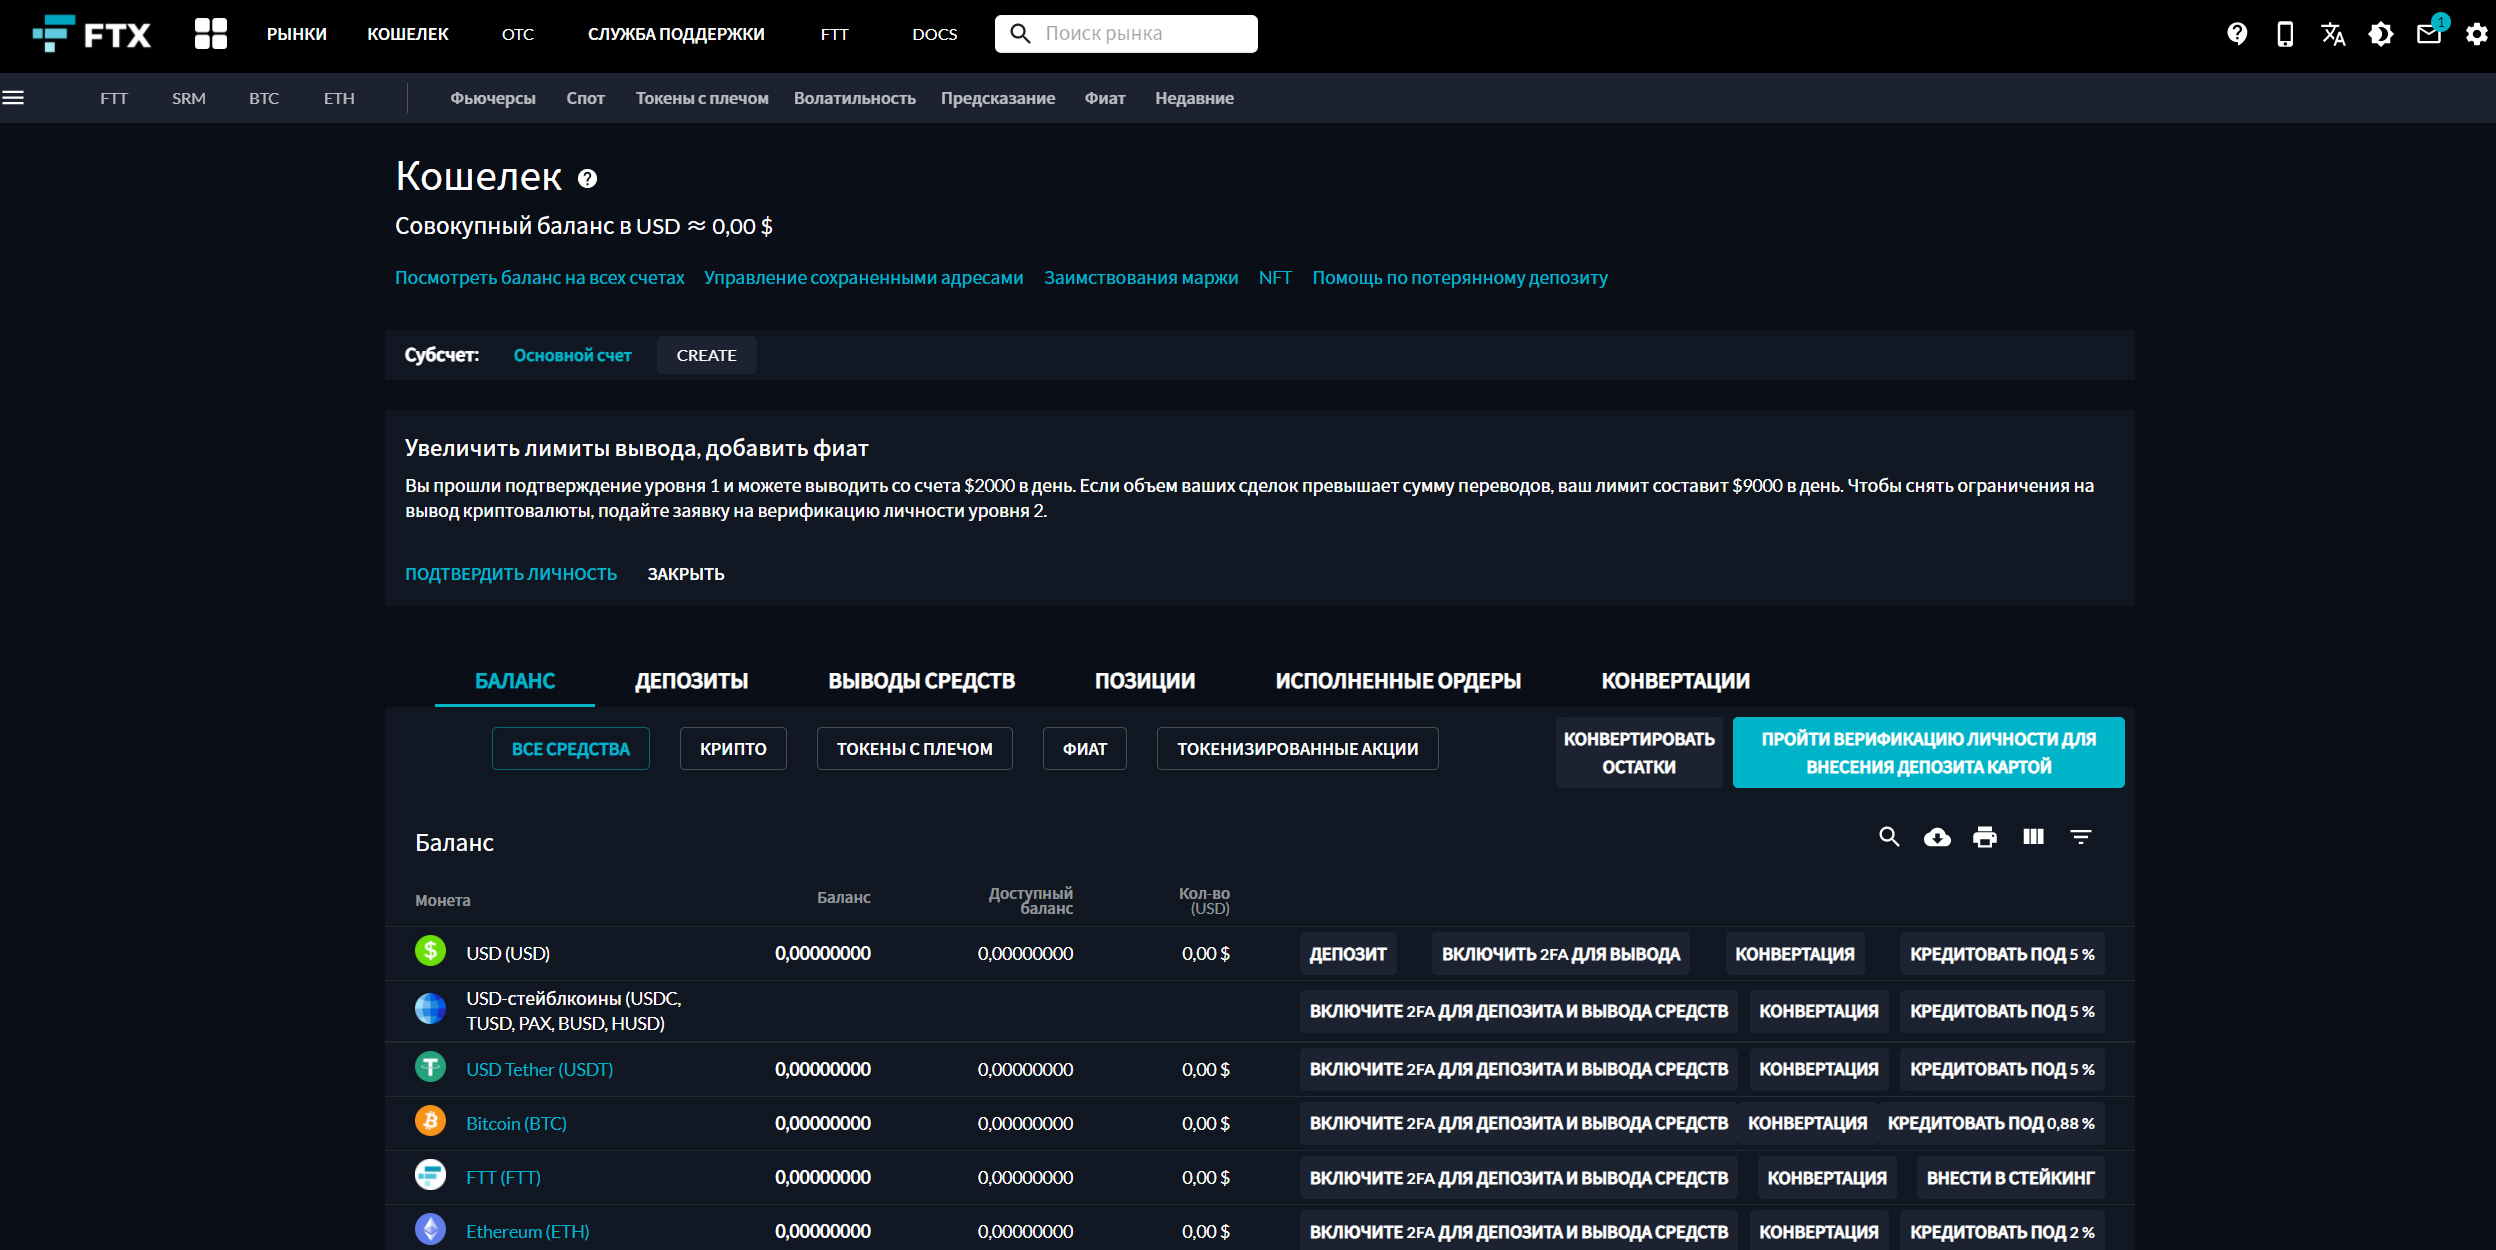Open the mobile app phone icon
The image size is (2496, 1250).
coord(2285,34)
